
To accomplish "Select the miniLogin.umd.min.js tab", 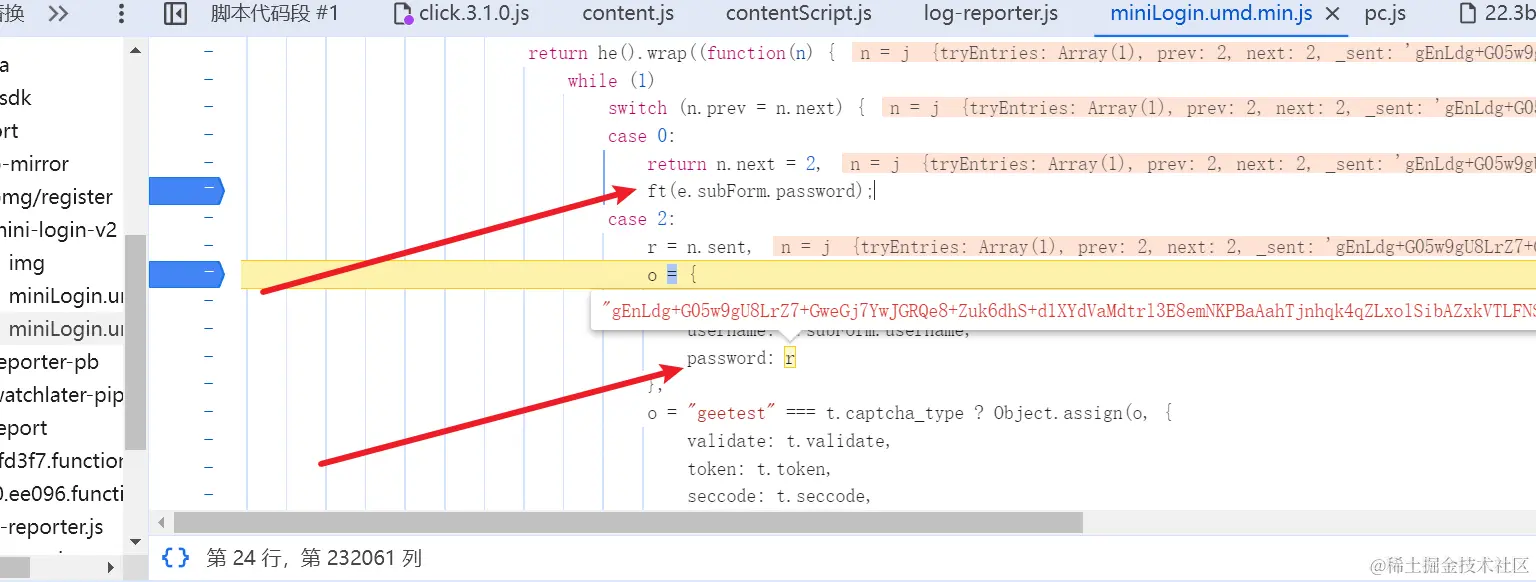I will coord(1211,14).
